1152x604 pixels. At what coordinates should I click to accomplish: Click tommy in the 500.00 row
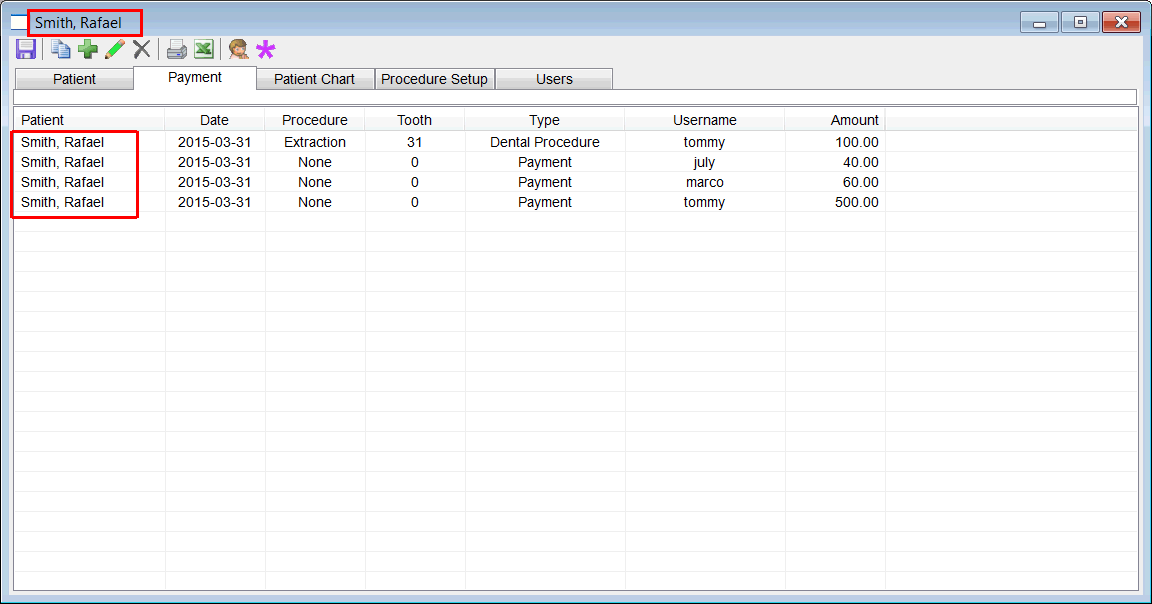tap(704, 202)
